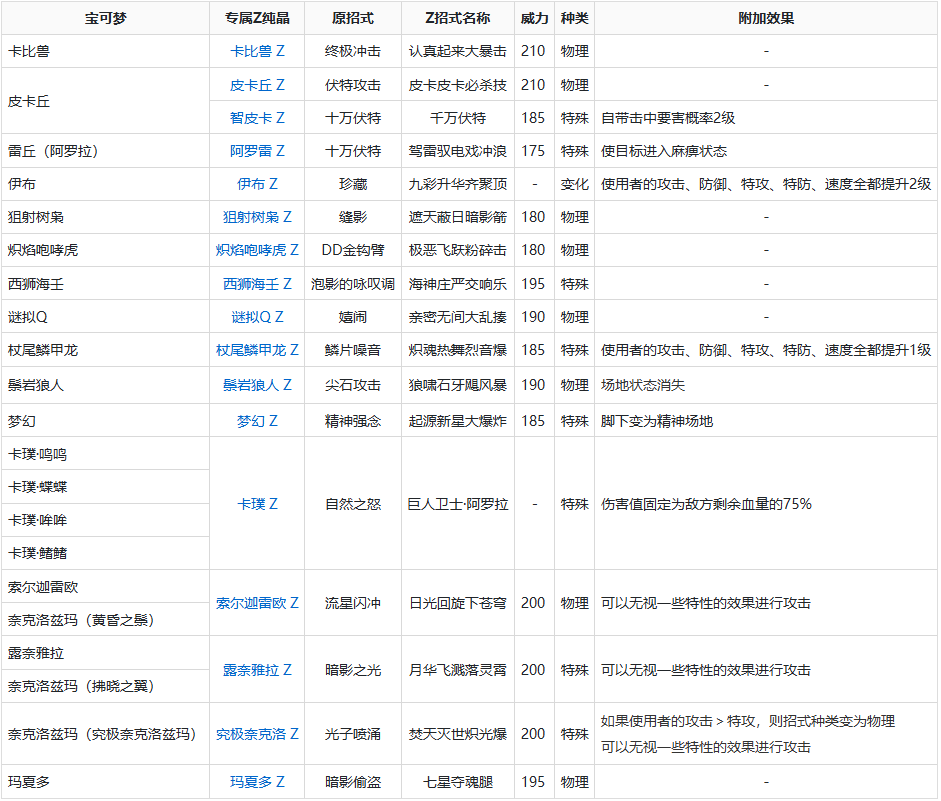Click the 脚下变为精神场地 effect
This screenshot has height=801, width=941.
657,421
